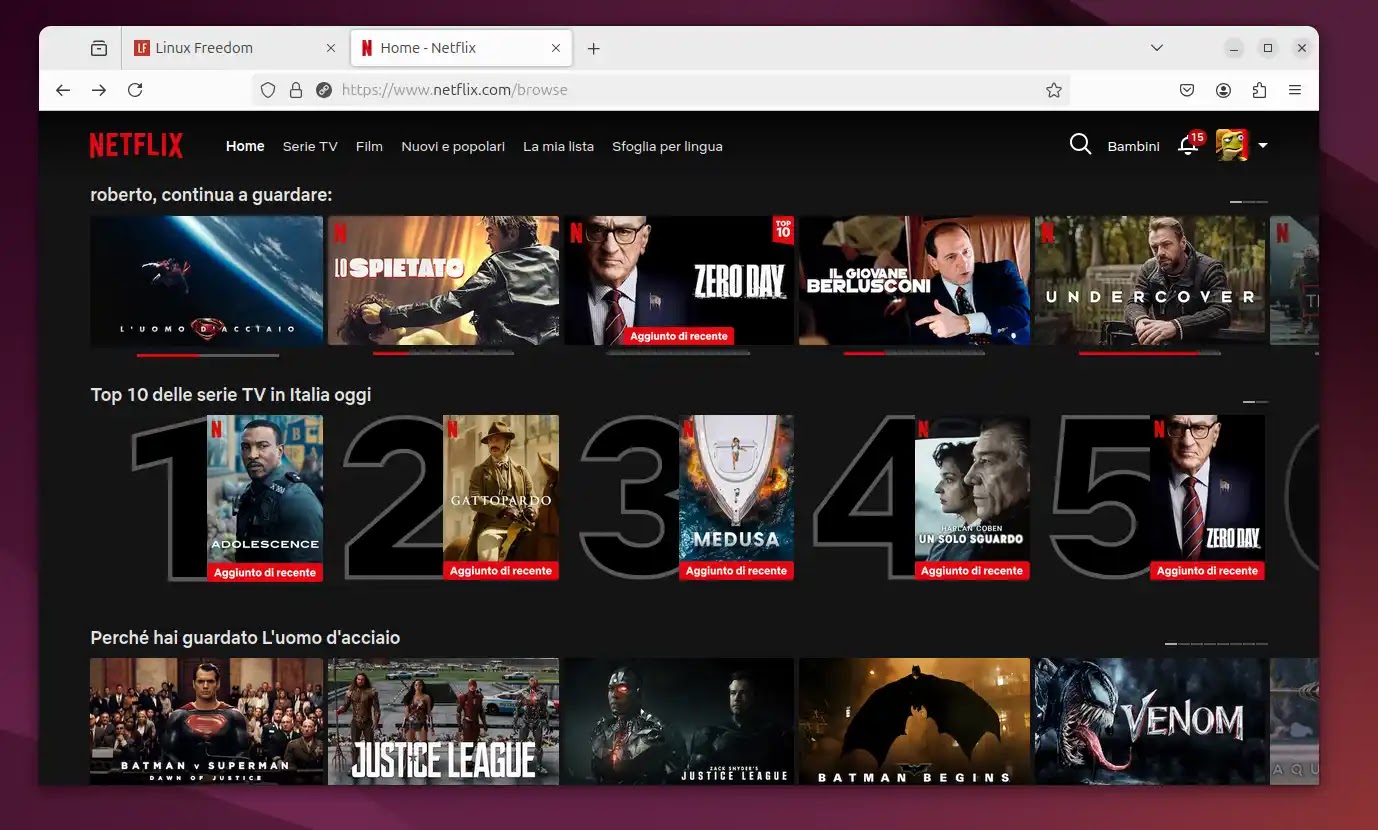
Task: Go to the Home menu item
Action: tap(245, 146)
